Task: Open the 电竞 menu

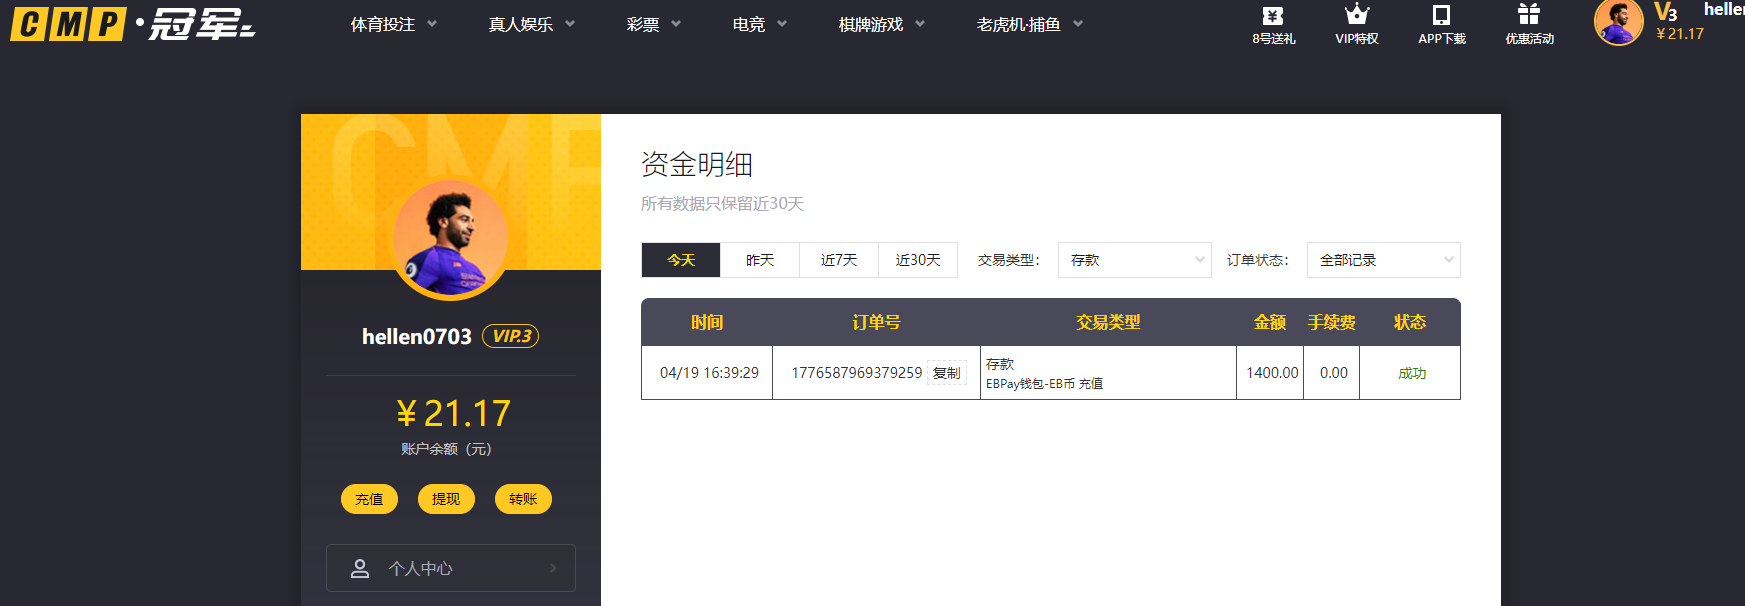Action: tap(749, 24)
